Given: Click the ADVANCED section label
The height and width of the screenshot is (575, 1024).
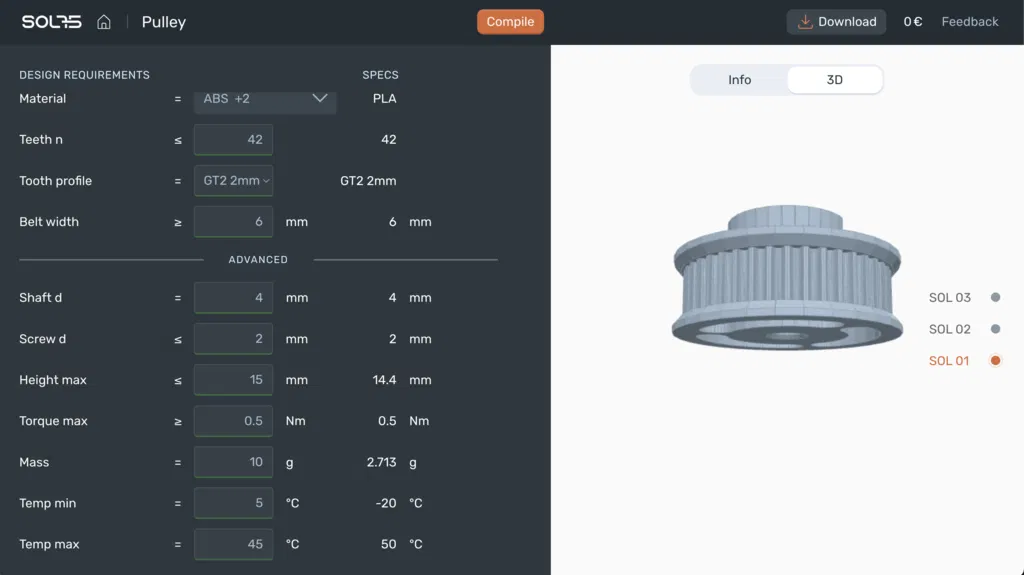Looking at the screenshot, I should point(258,259).
